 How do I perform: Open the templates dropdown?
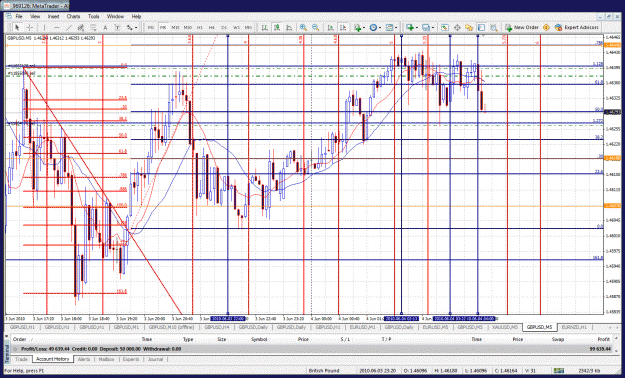(x=391, y=28)
